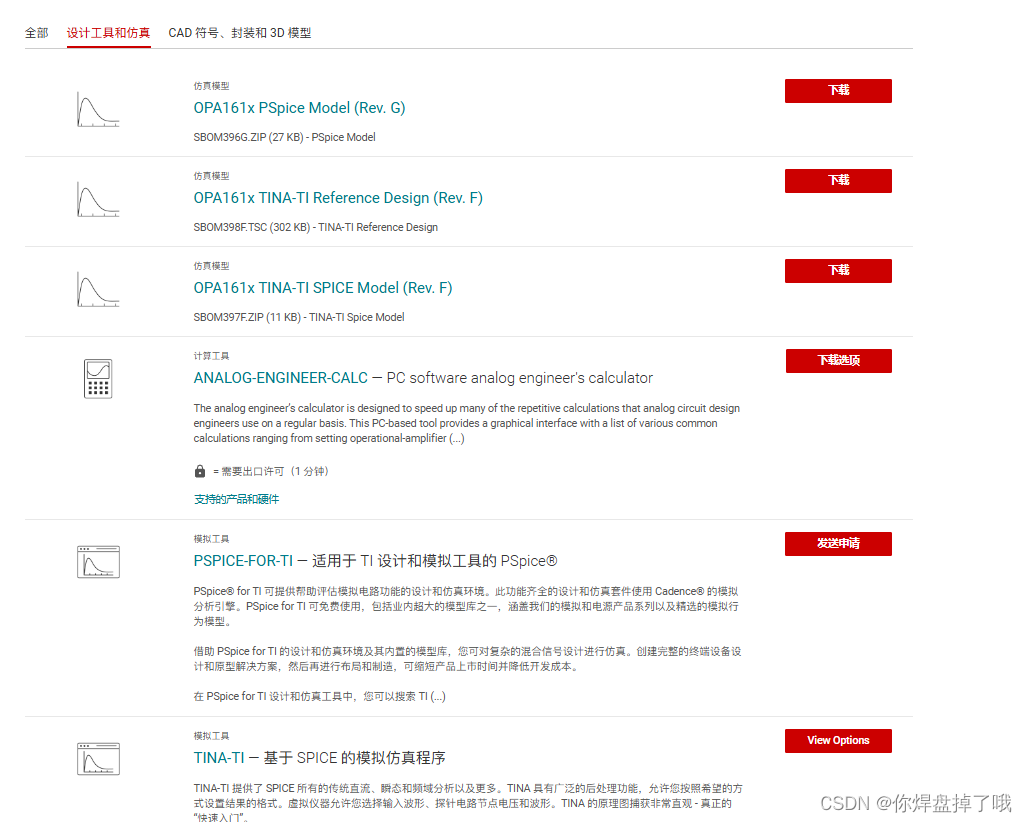The width and height of the screenshot is (1027, 822).
Task: Switch to the 全部 tab
Action: (x=37, y=33)
